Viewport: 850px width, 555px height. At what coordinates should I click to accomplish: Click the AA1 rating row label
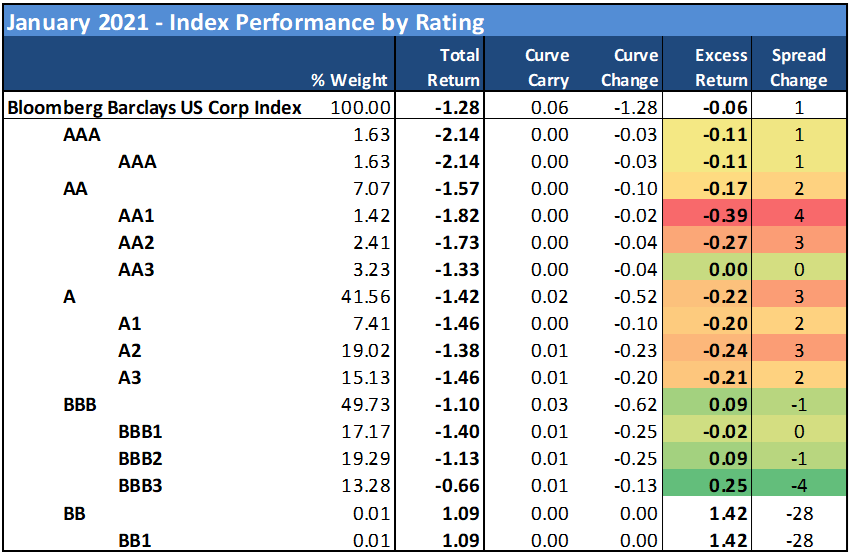pyautogui.click(x=137, y=214)
